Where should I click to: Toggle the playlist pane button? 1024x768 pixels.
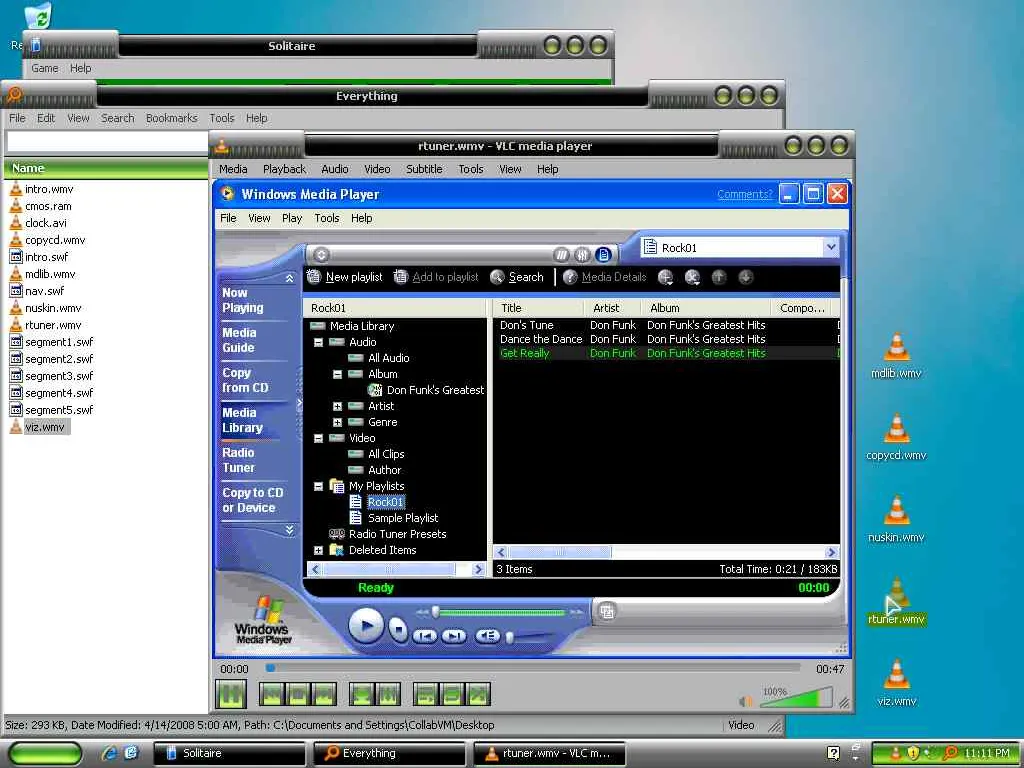604,255
